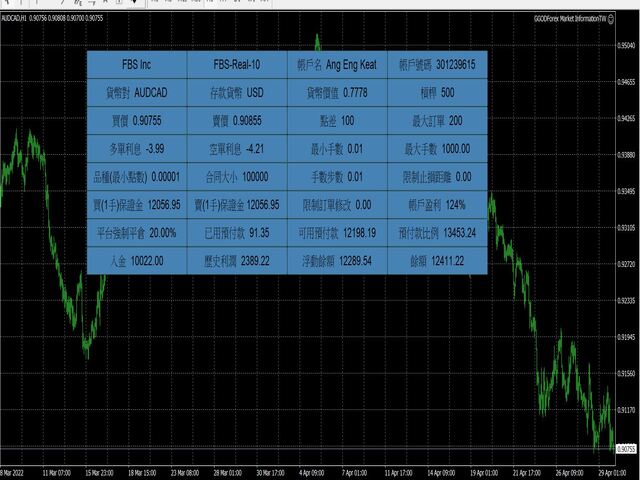Select the 品種(最小點數) 0.00001 cell
The height and width of the screenshot is (480, 640).
click(137, 177)
